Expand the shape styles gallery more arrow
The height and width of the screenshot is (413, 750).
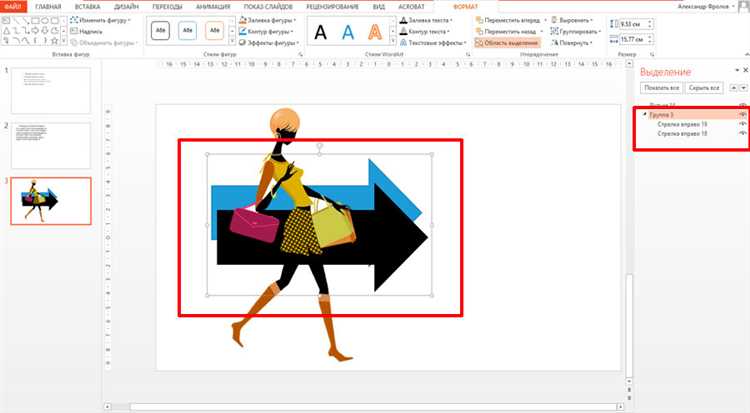[232, 42]
